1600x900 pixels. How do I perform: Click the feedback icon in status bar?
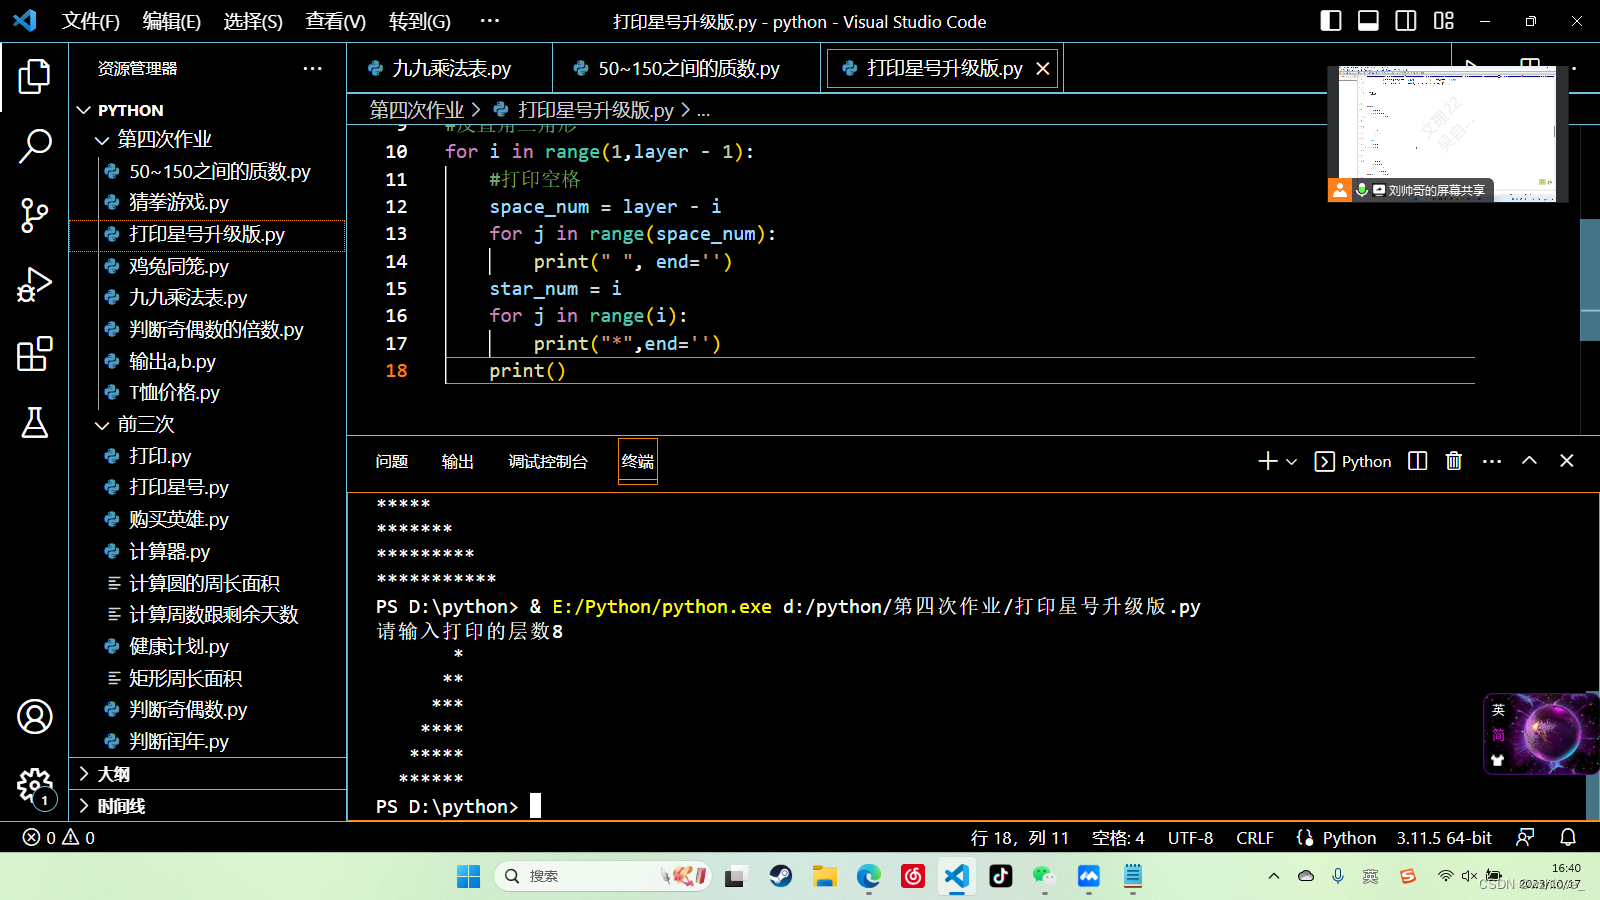(1525, 838)
